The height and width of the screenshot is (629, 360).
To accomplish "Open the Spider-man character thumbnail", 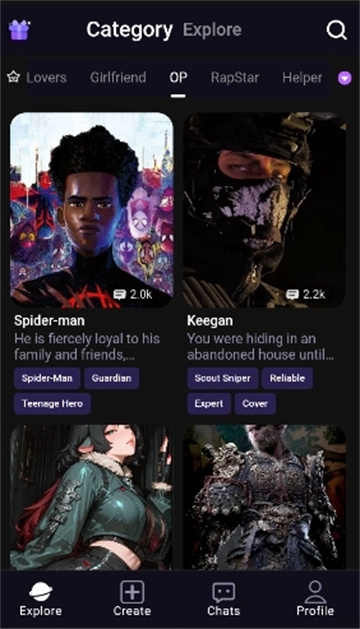I will tap(92, 210).
